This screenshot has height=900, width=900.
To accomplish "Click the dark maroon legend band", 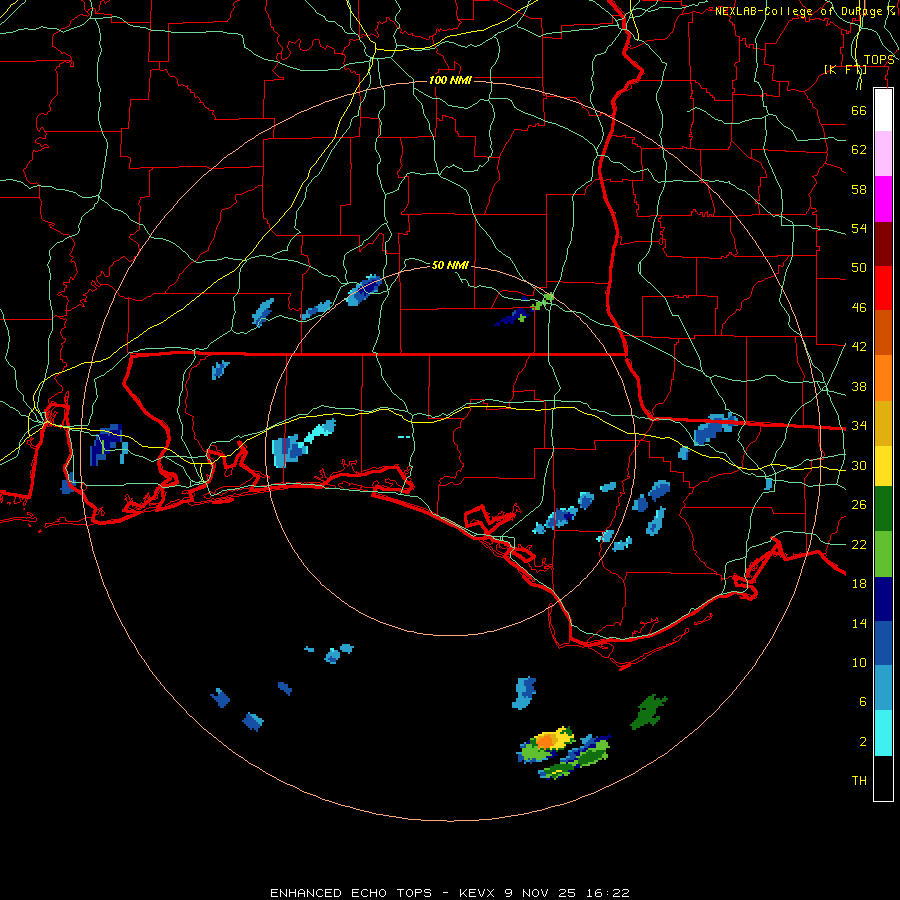I will pos(883,243).
